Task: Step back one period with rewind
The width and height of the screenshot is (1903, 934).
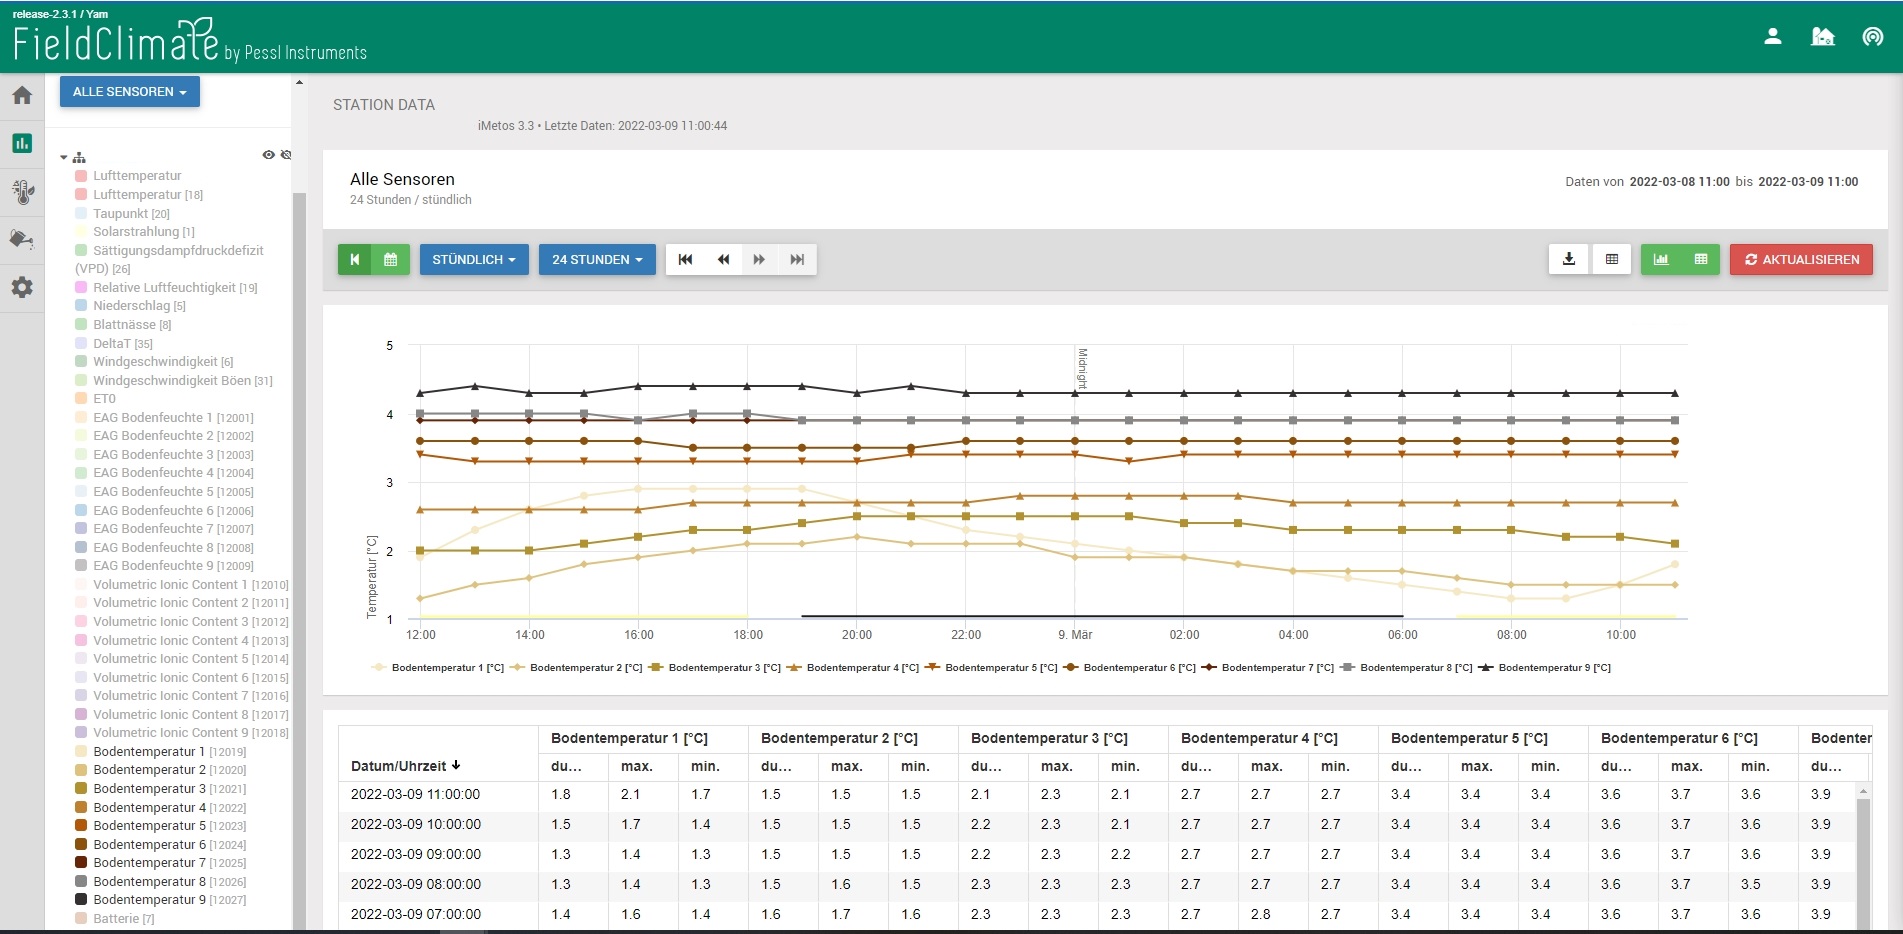Action: (x=723, y=260)
